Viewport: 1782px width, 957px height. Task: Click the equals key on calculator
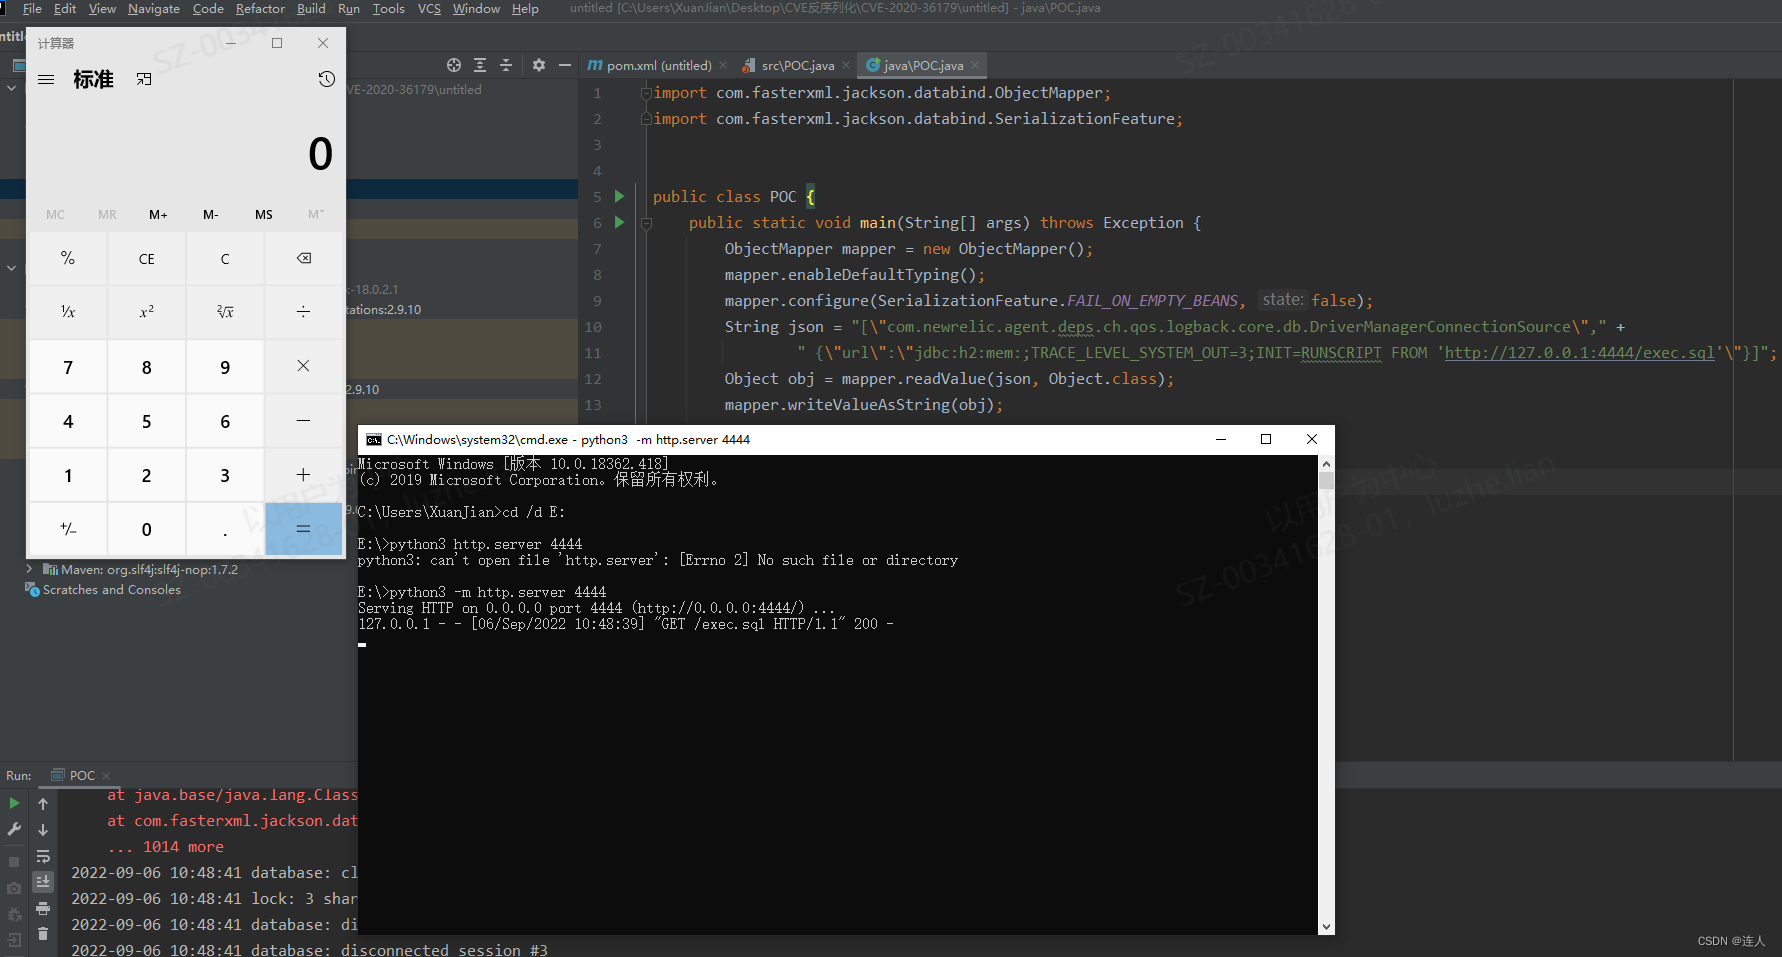pyautogui.click(x=304, y=529)
